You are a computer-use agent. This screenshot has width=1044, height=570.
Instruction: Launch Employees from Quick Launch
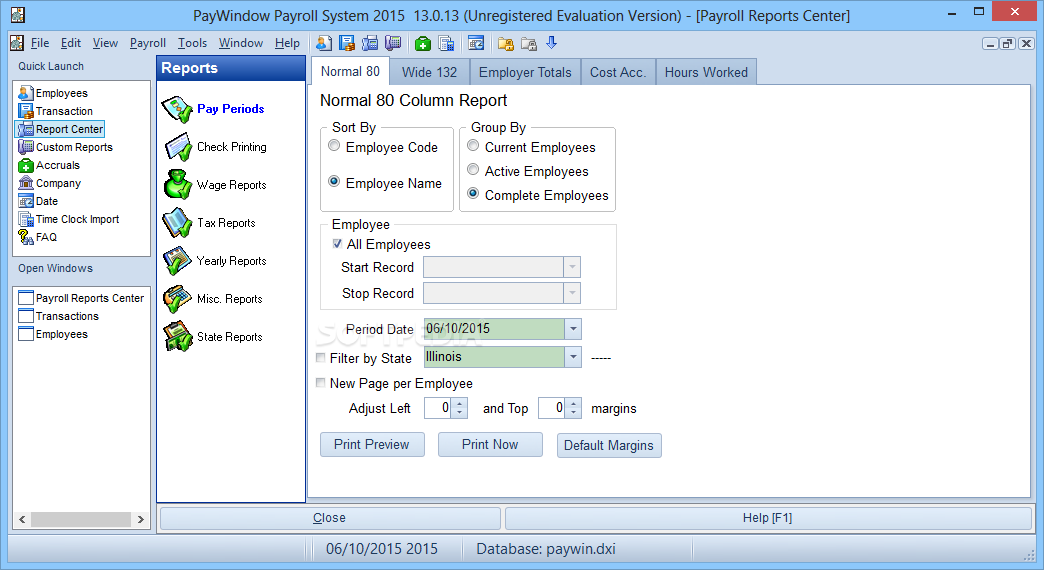coord(53,93)
